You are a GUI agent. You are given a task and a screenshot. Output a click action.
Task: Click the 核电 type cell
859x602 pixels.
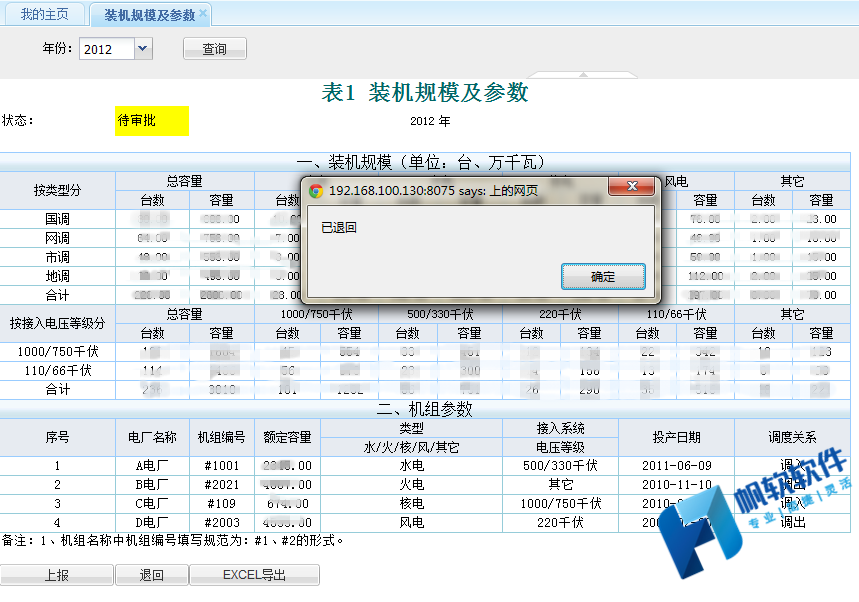pyautogui.click(x=411, y=503)
